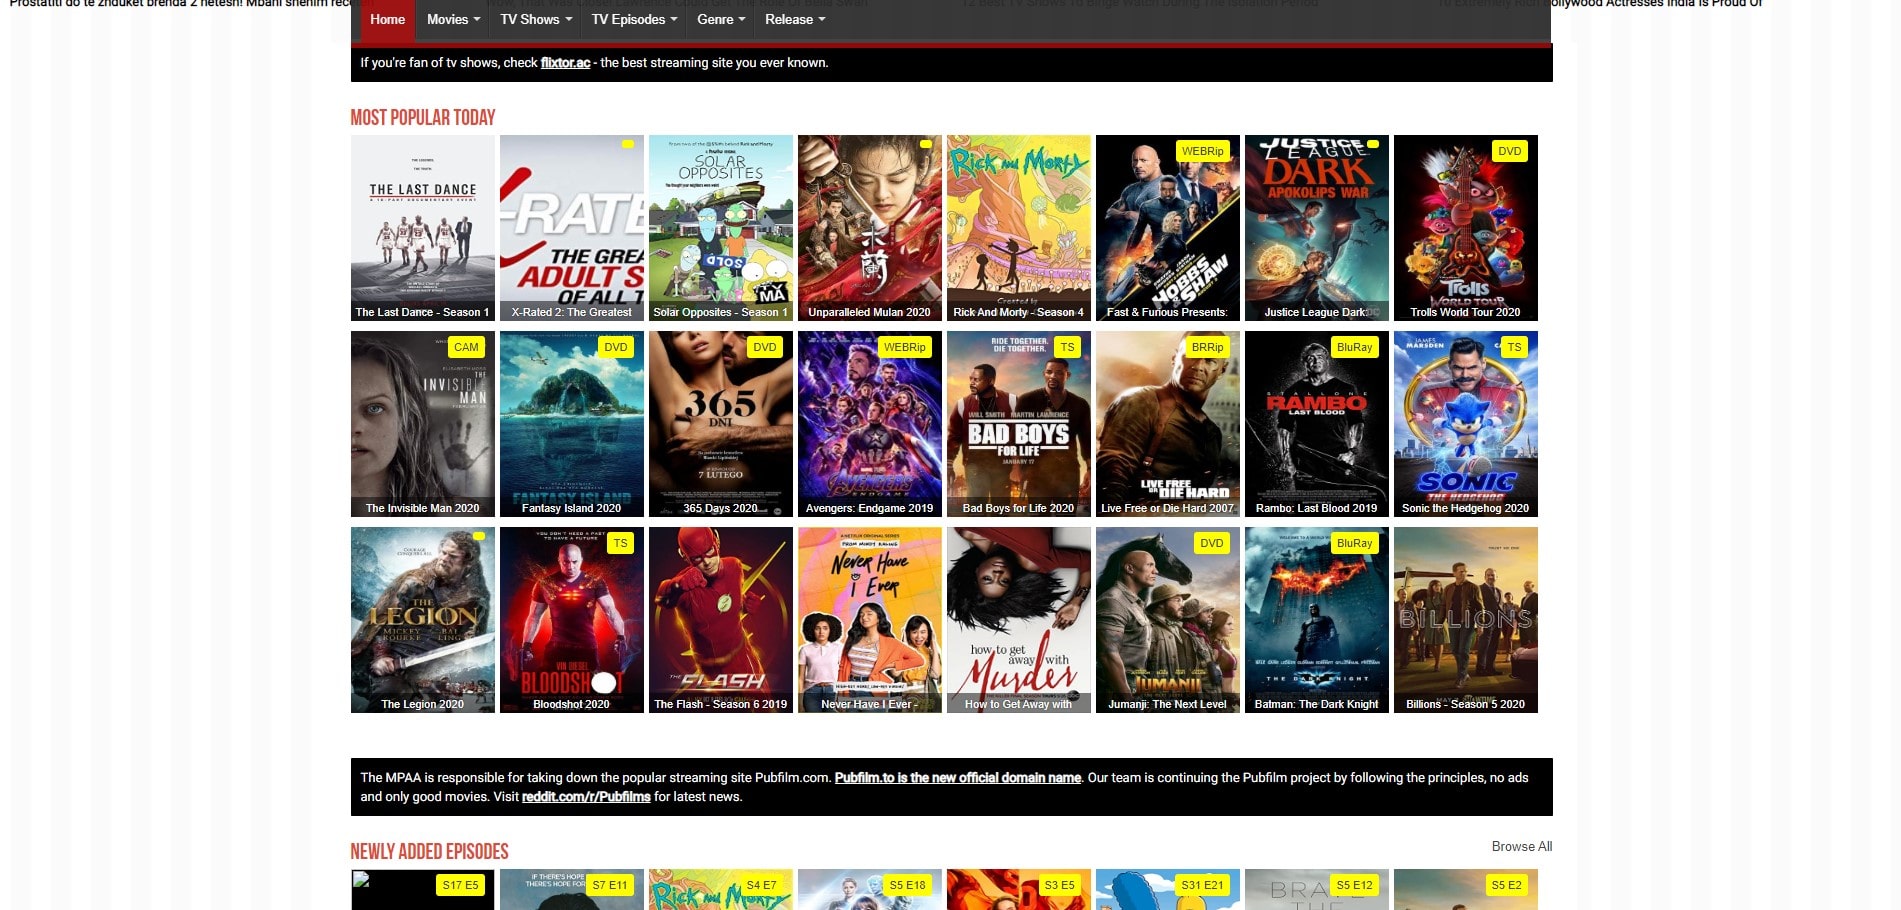Expand the Movies dropdown menu
Screen dimensions: 1901x910
click(x=453, y=19)
